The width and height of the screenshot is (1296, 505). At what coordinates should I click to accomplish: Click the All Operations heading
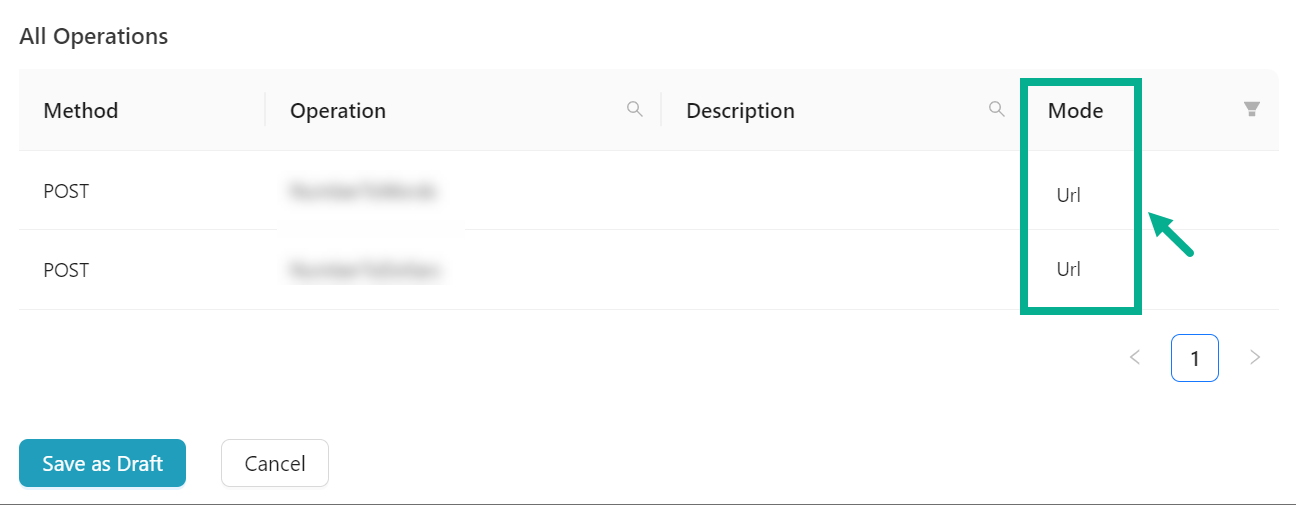coord(94,37)
